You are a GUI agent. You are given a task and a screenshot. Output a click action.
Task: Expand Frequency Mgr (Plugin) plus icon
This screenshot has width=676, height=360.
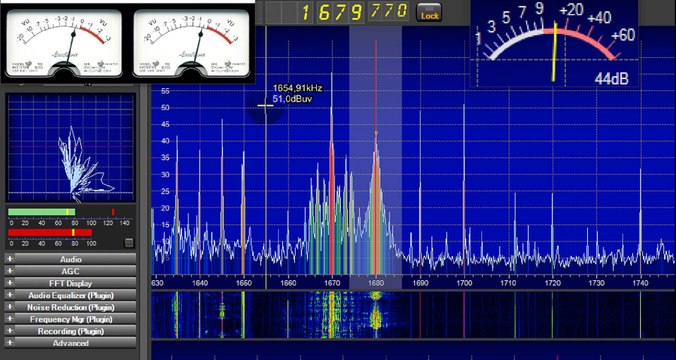pos(9,319)
